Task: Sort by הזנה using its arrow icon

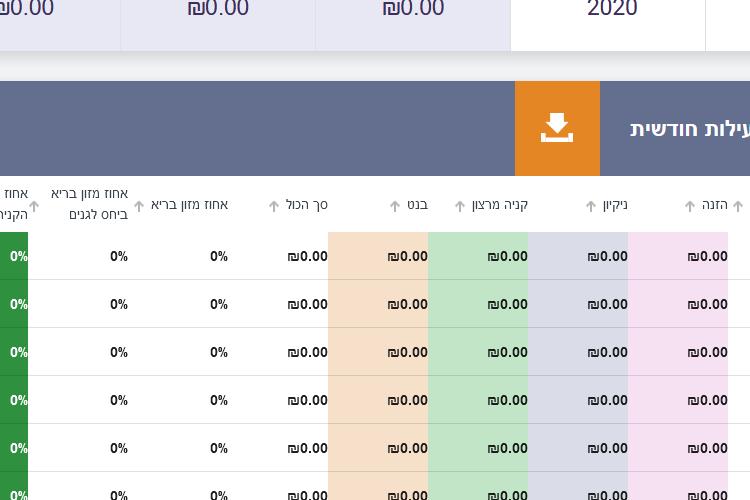Action: [x=690, y=206]
